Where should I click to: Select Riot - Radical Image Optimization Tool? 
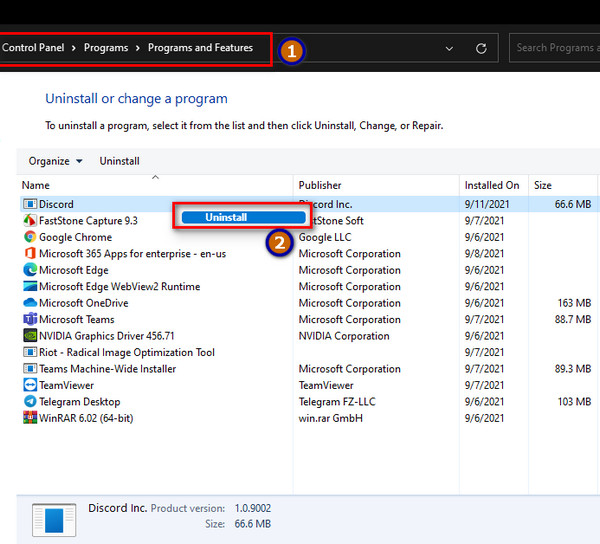coord(127,352)
